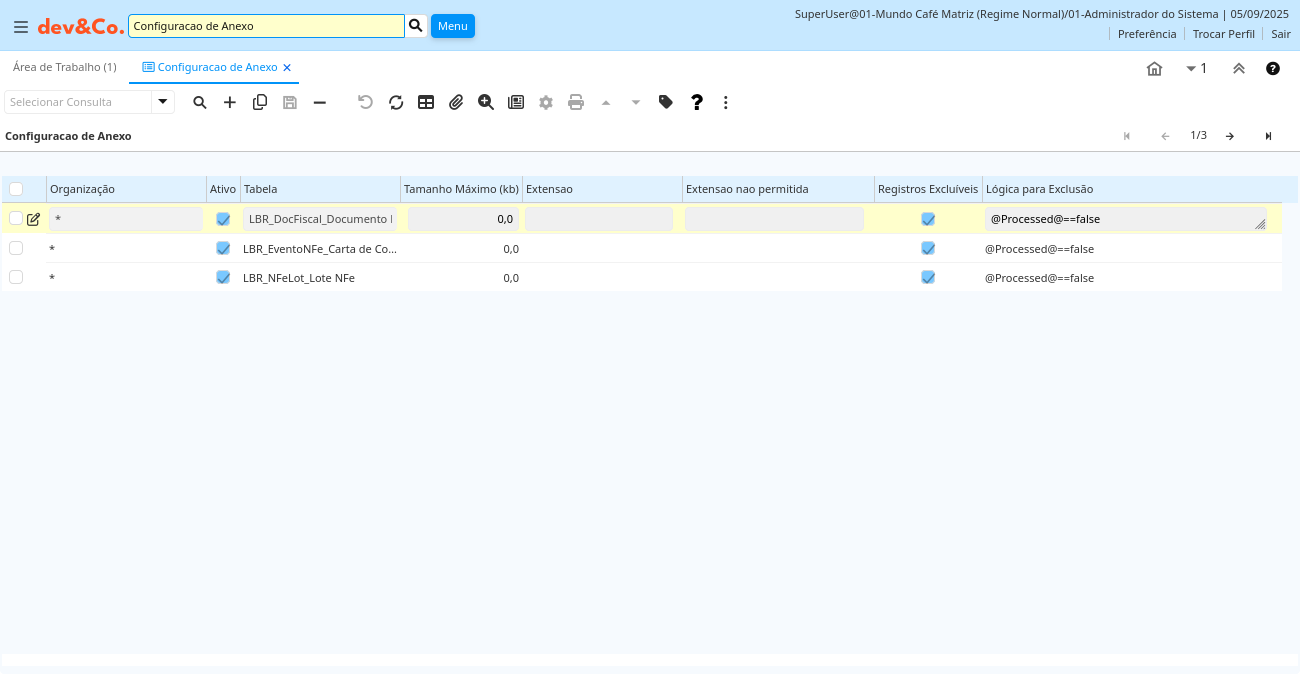The height and width of the screenshot is (674, 1300).
Task: Click the tag icon in toolbar
Action: (666, 102)
